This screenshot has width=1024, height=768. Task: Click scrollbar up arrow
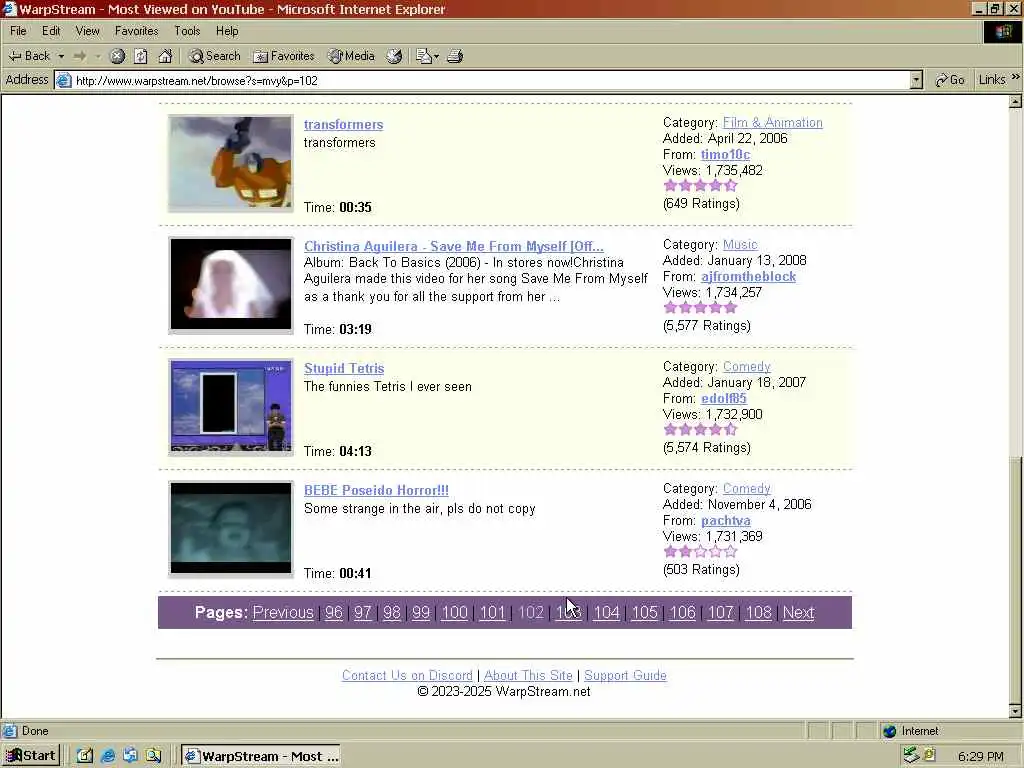1015,101
